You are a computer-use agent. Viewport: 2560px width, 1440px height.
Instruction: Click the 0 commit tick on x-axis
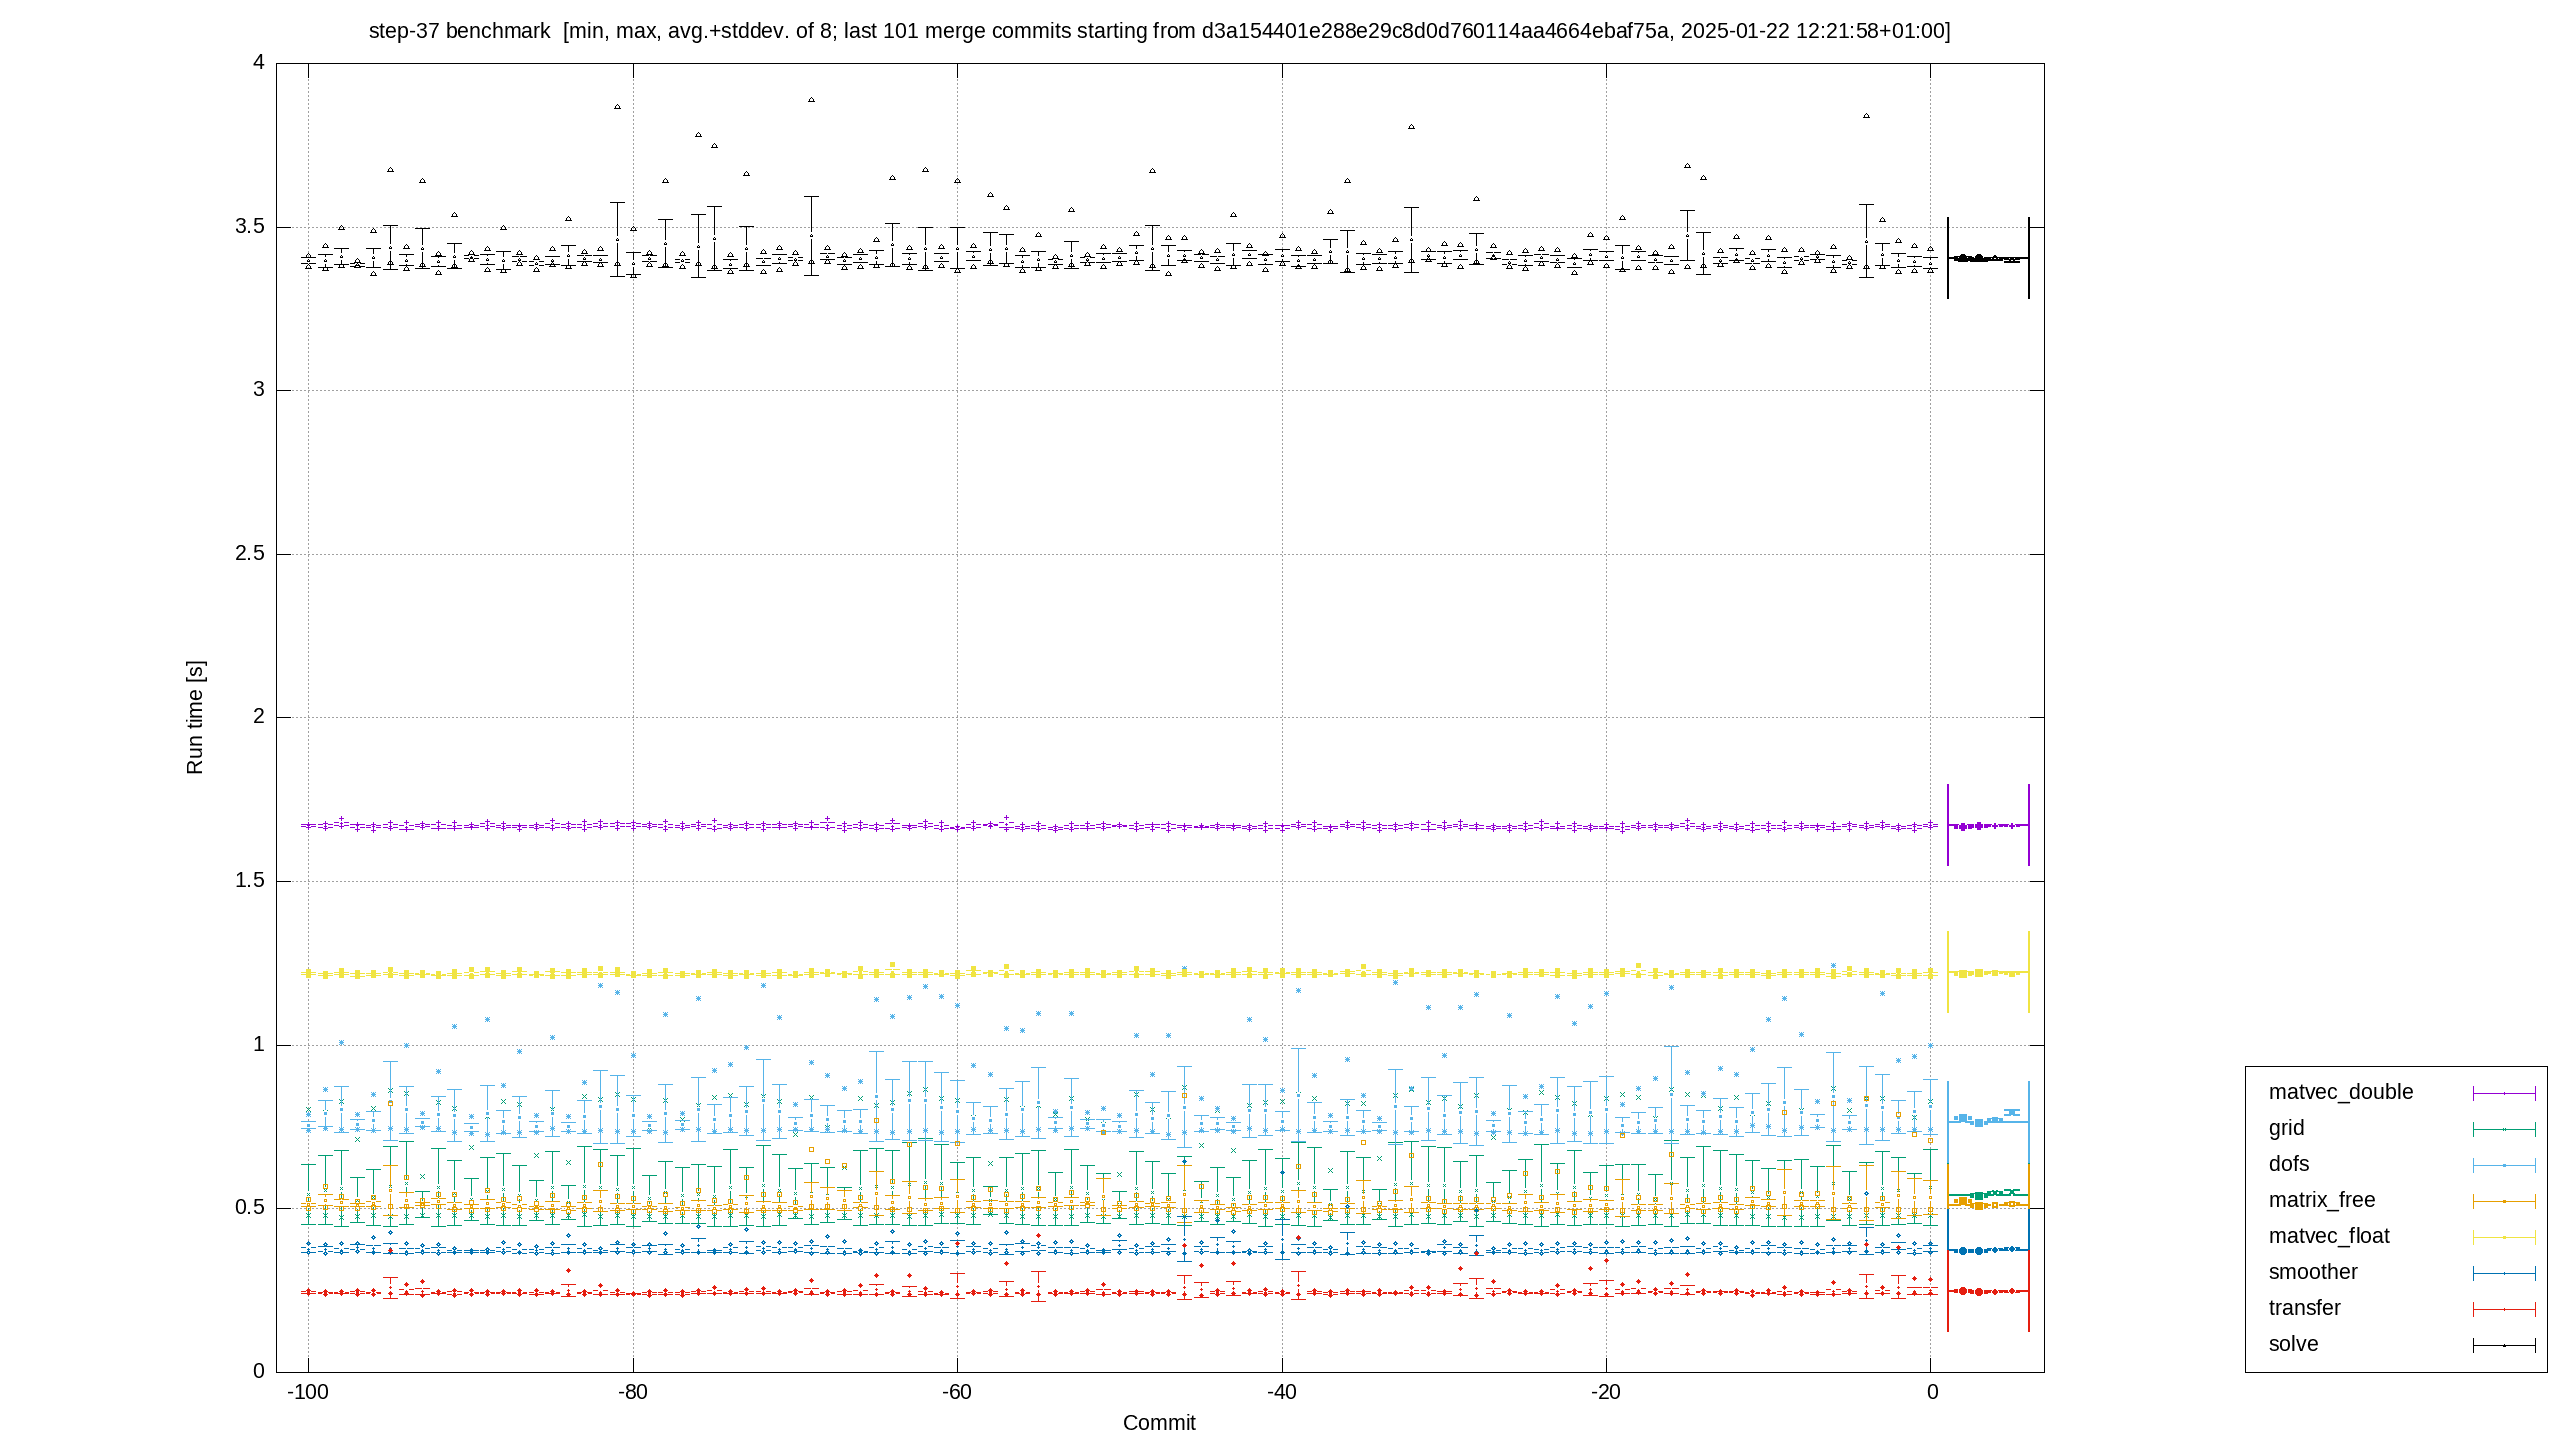[x=1932, y=1392]
